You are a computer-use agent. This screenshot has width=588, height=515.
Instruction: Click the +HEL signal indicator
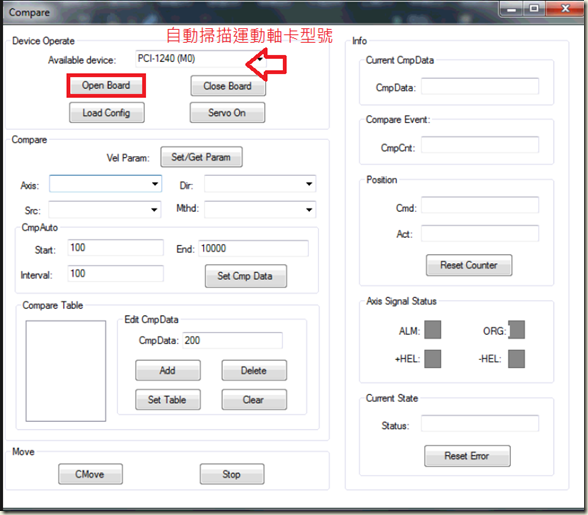(x=432, y=359)
